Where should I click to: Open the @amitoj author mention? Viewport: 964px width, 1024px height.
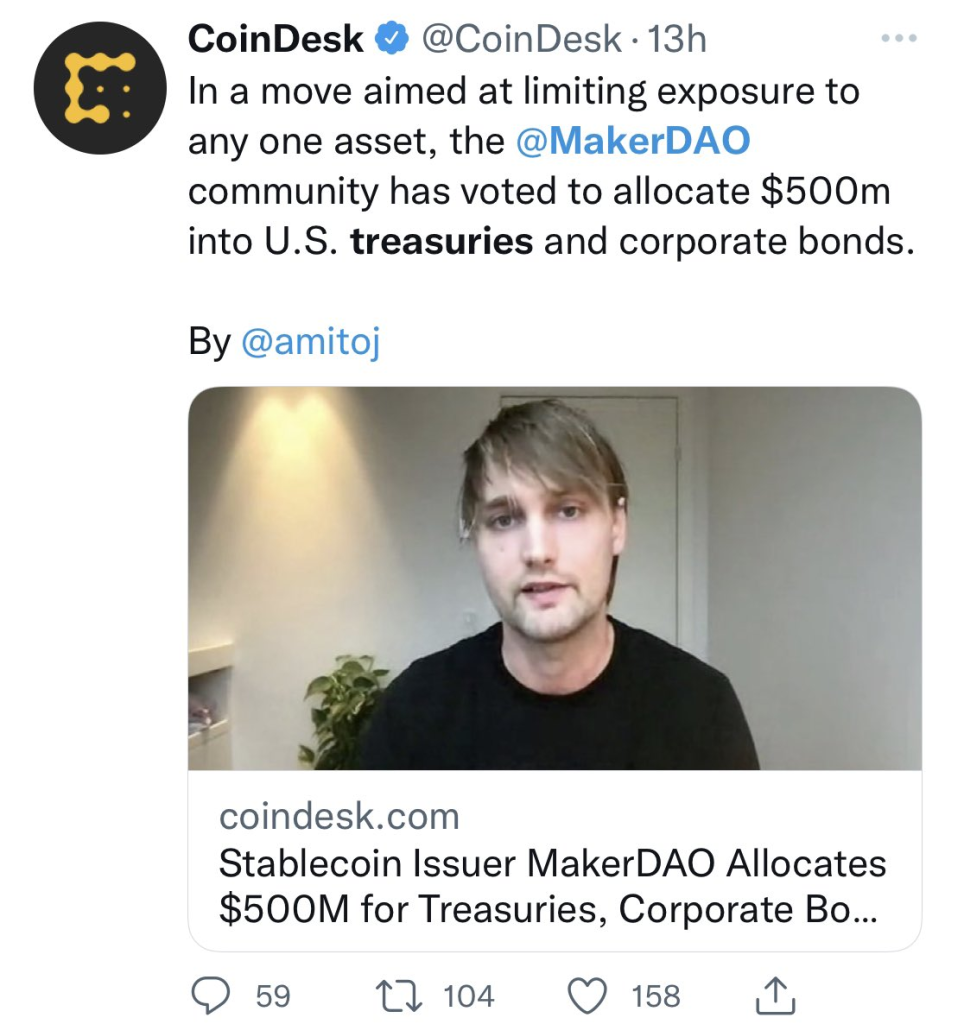pyautogui.click(x=310, y=342)
